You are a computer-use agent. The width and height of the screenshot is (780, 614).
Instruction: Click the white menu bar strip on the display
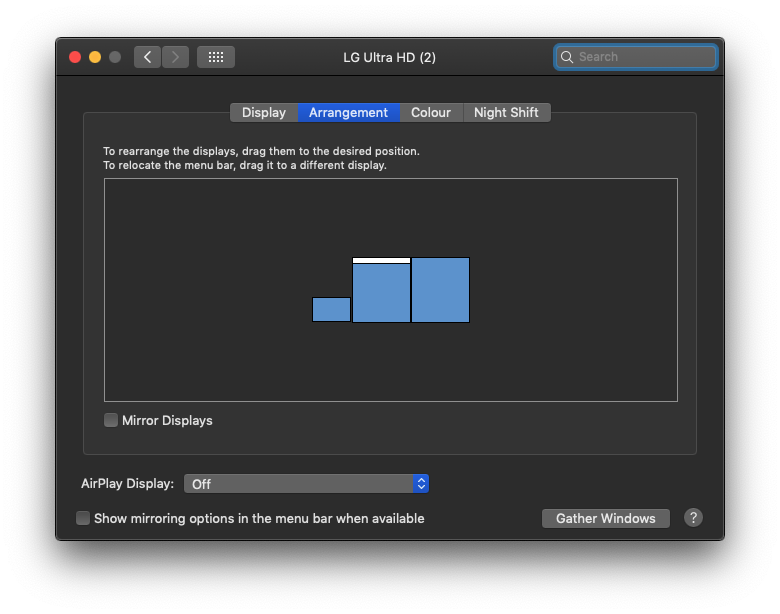(382, 261)
